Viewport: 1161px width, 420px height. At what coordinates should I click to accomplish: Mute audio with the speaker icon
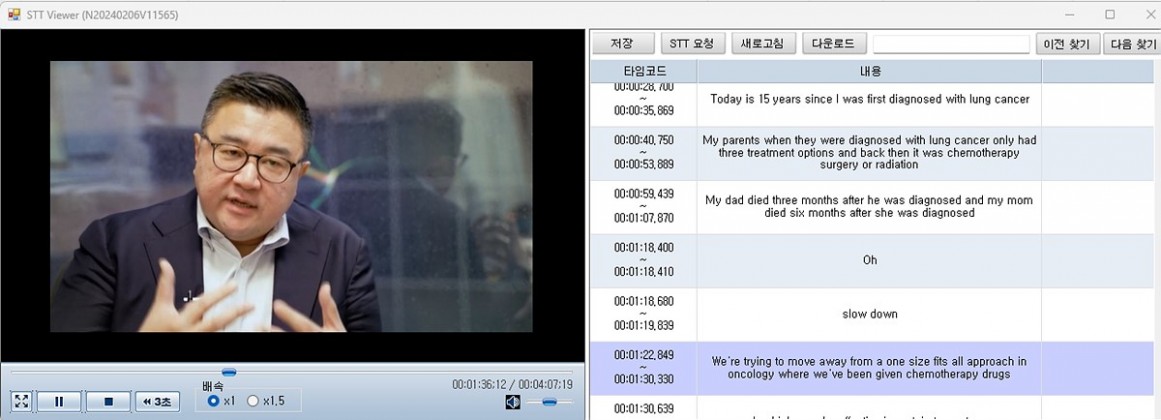pyautogui.click(x=513, y=401)
